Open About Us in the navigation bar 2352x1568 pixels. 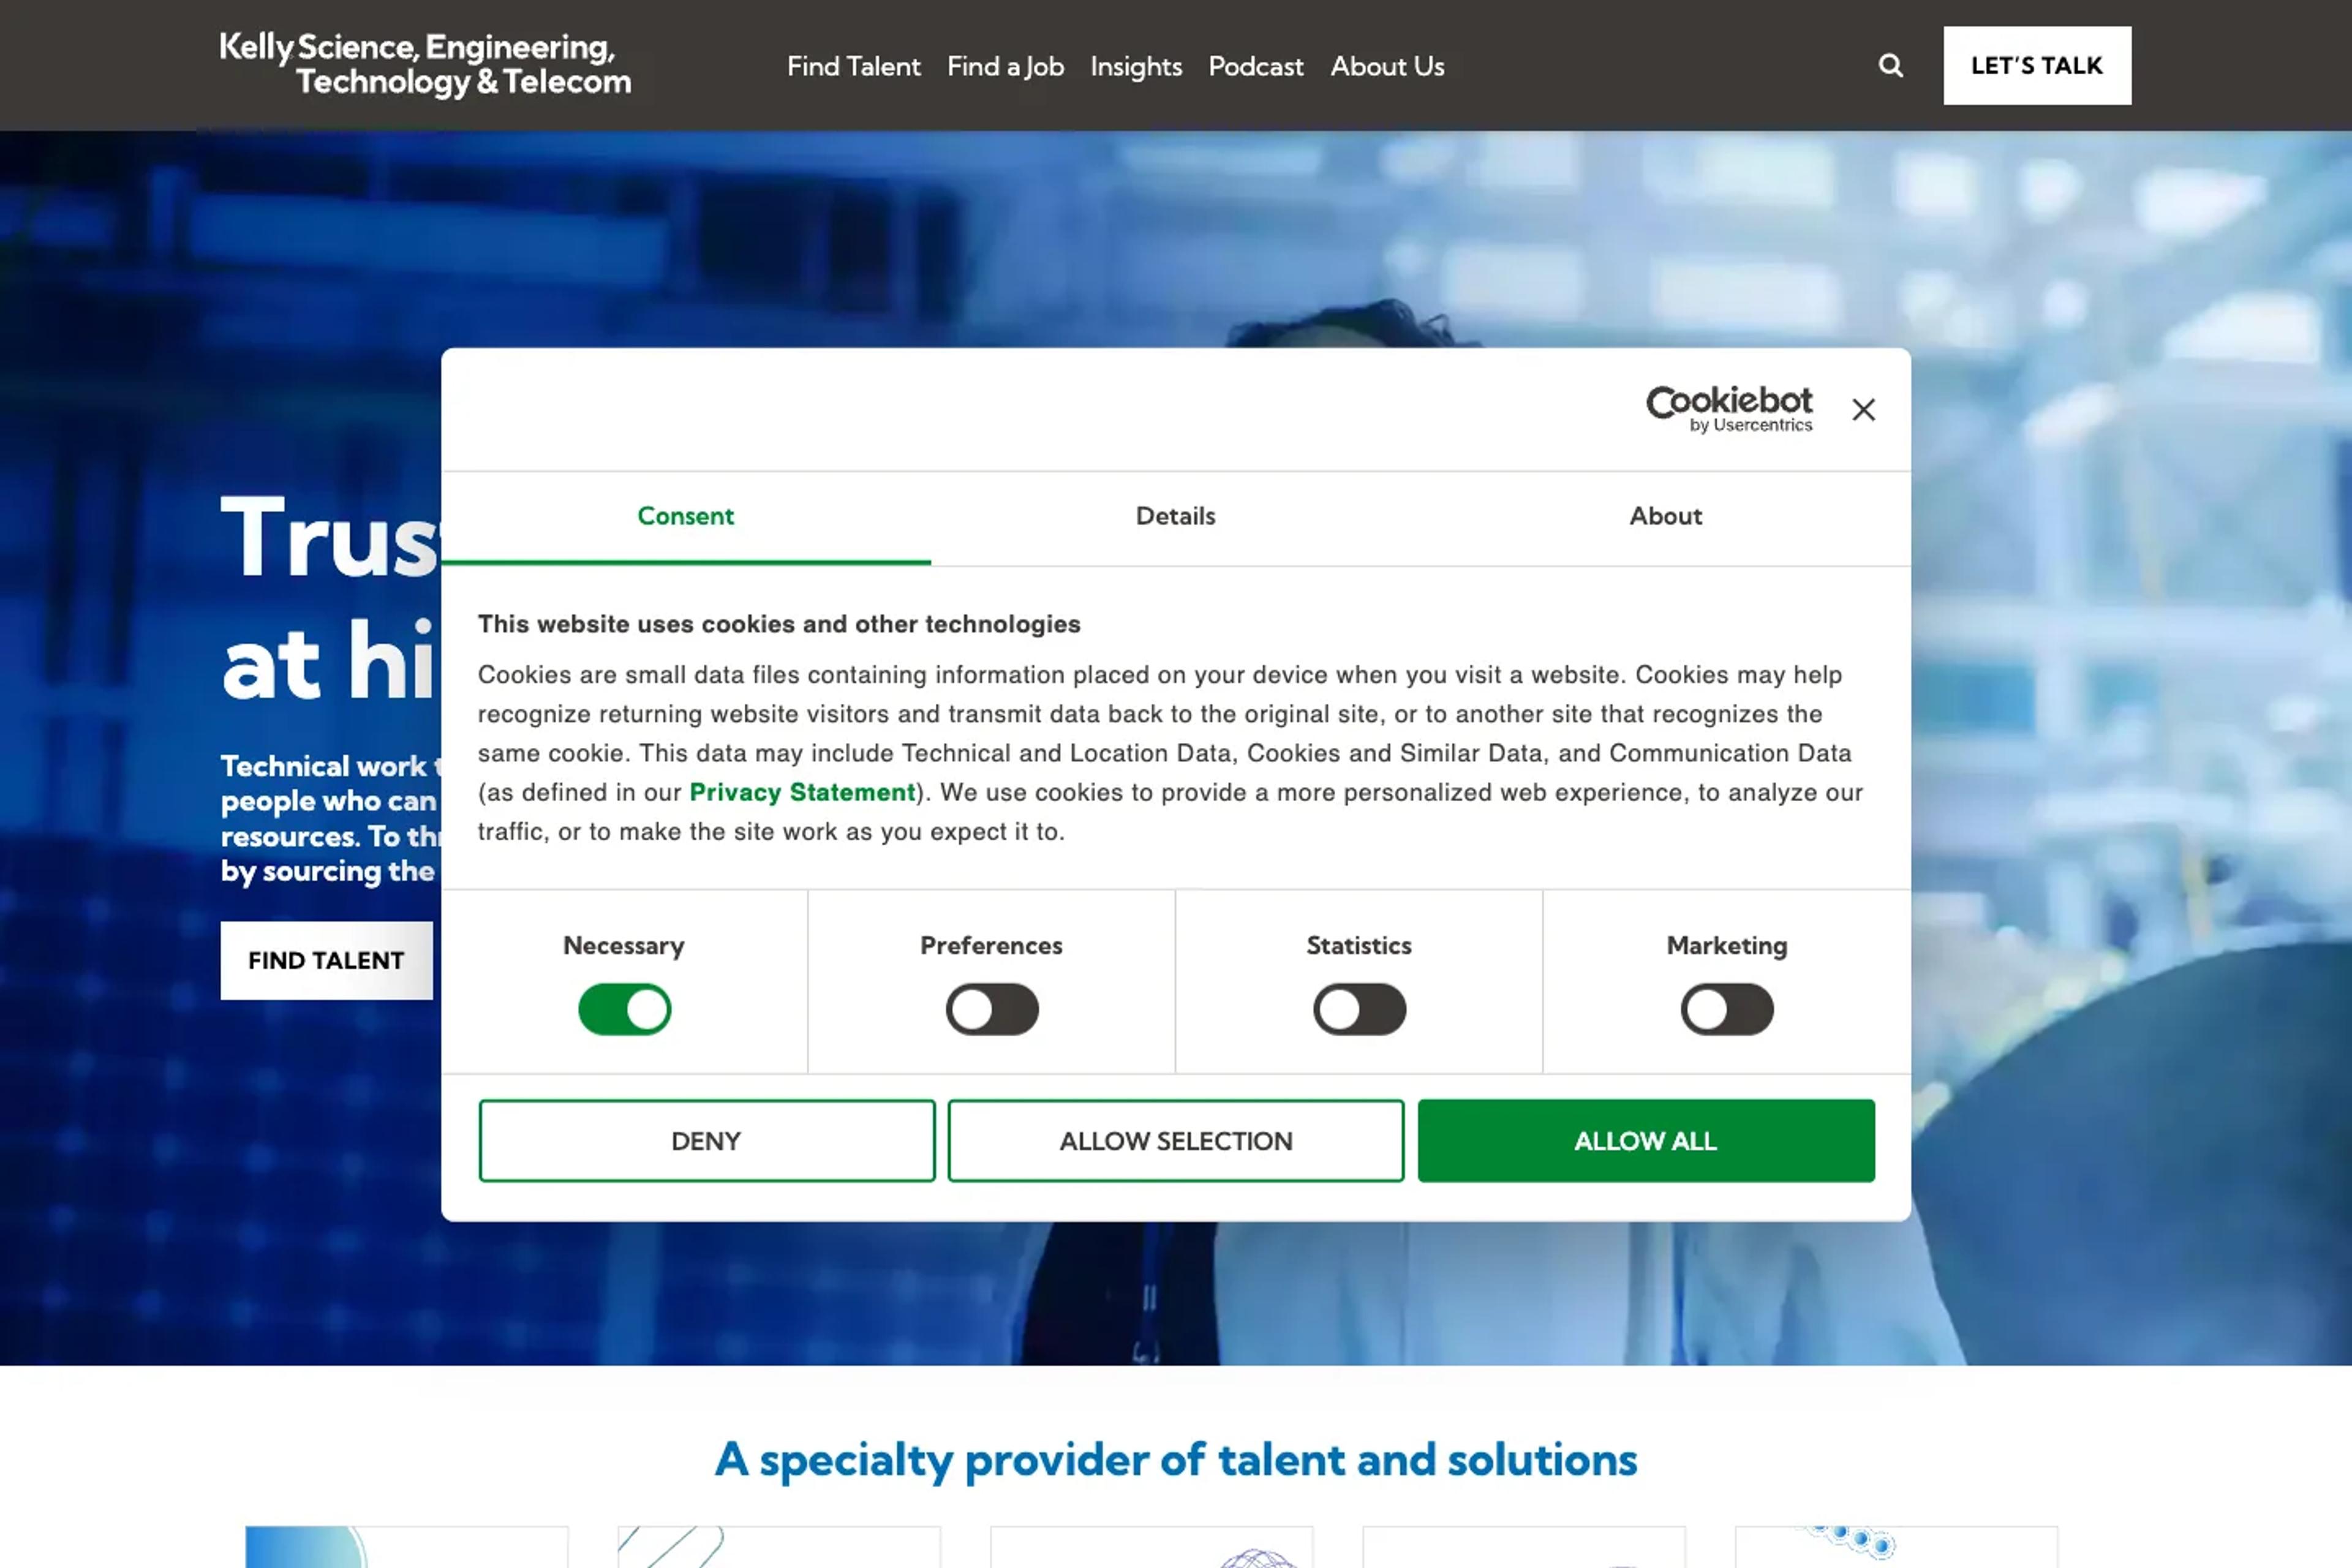(1387, 66)
